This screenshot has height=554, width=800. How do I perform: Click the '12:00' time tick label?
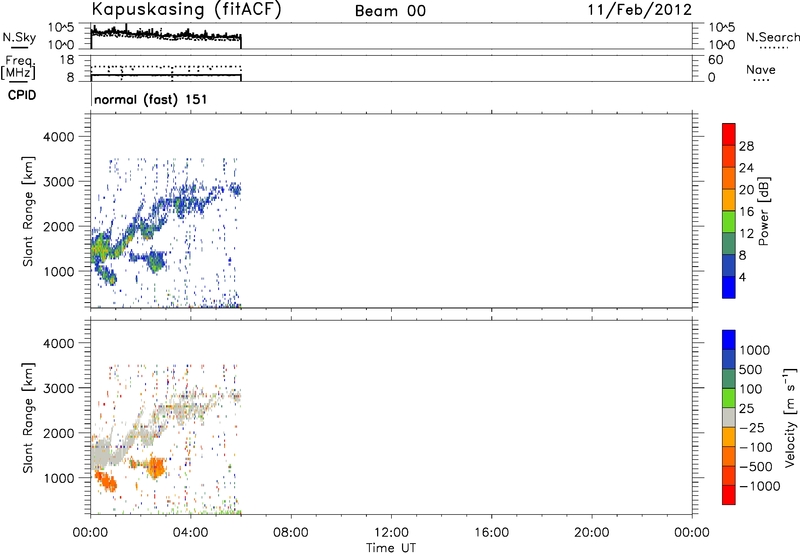391,533
